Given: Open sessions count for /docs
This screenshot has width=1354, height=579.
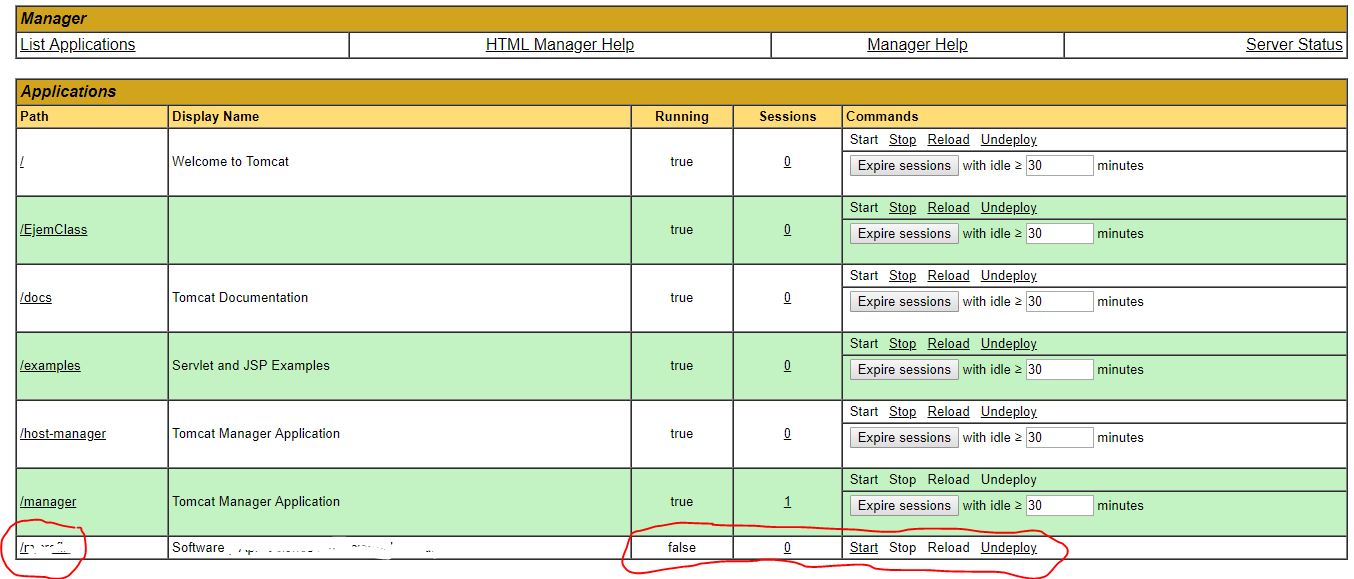Looking at the screenshot, I should 787,297.
